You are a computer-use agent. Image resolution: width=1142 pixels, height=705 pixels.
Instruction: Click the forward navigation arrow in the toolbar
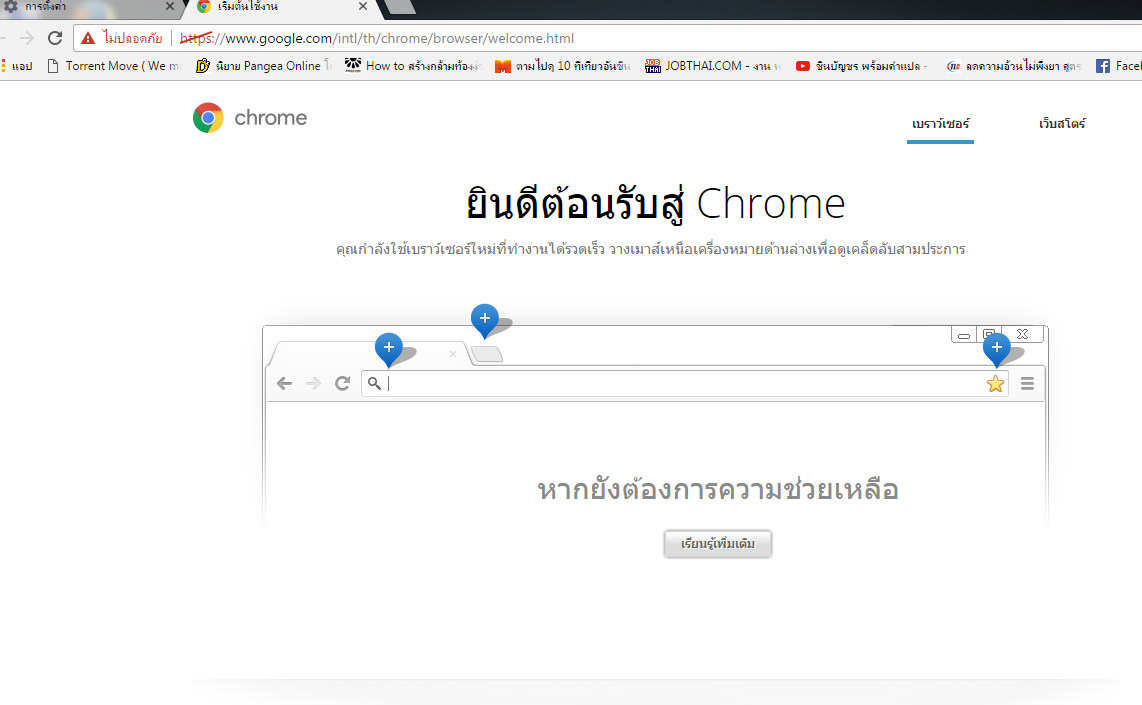click(x=27, y=38)
